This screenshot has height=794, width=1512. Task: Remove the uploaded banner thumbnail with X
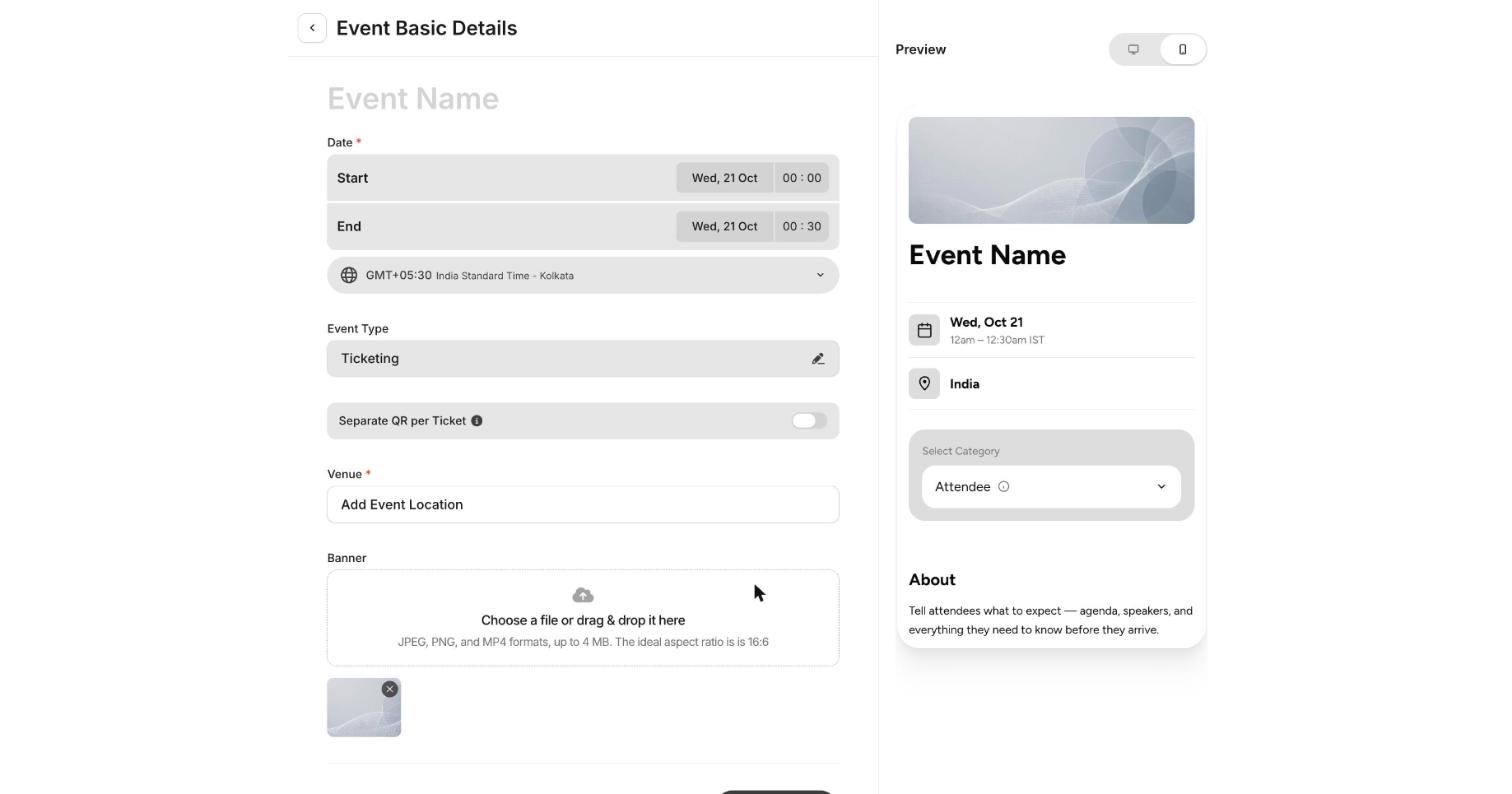[390, 689]
